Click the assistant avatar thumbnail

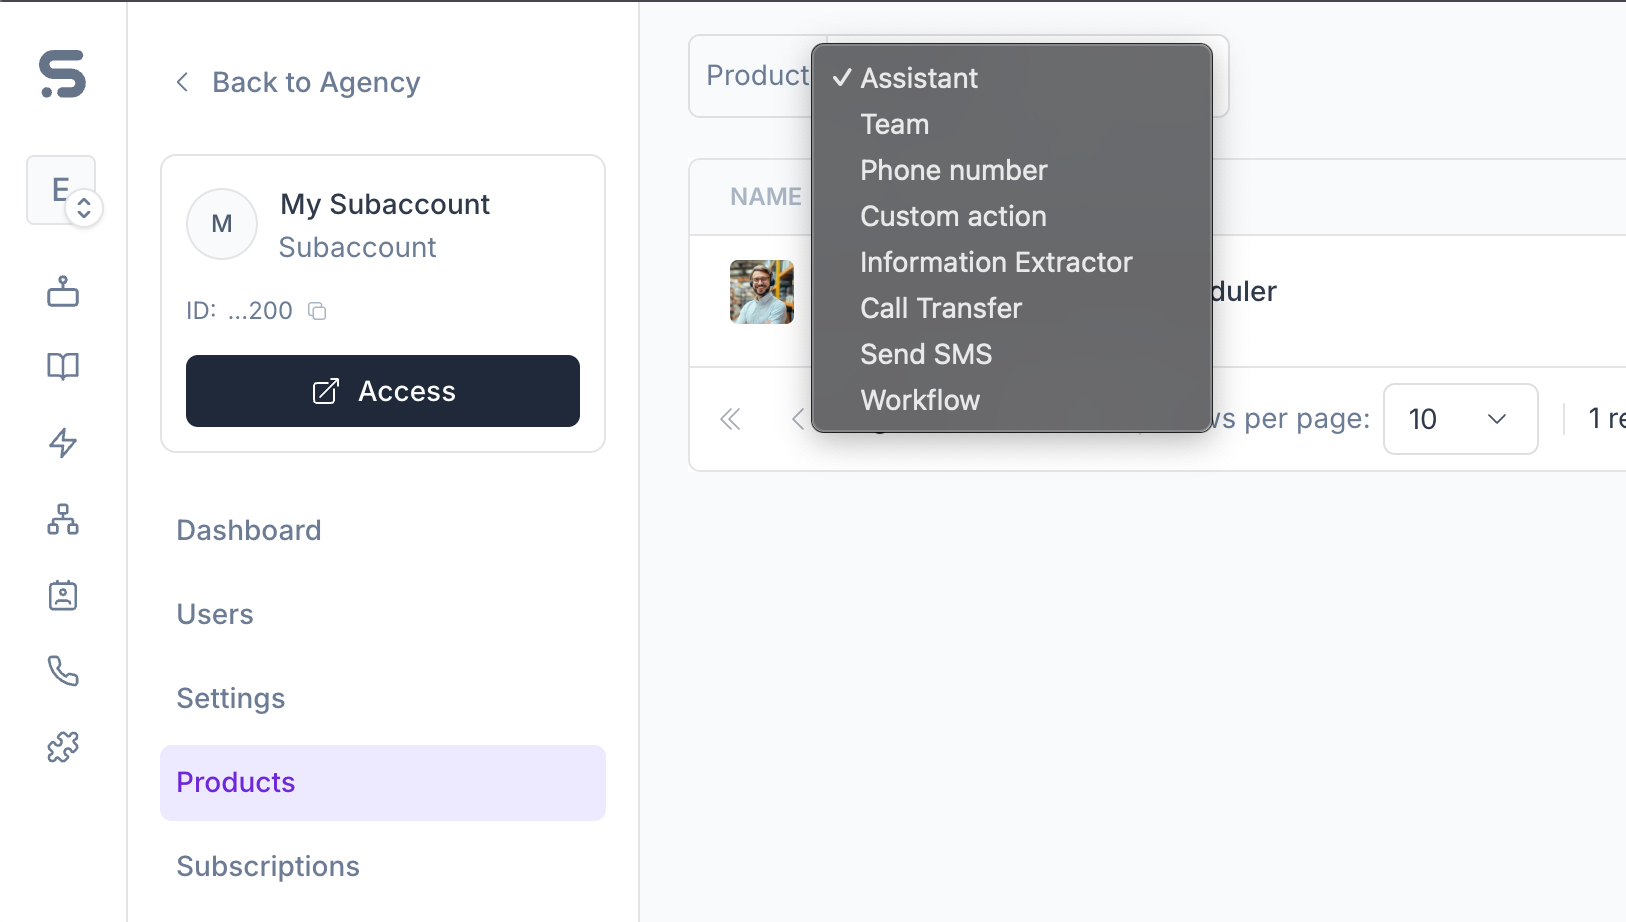(x=762, y=292)
